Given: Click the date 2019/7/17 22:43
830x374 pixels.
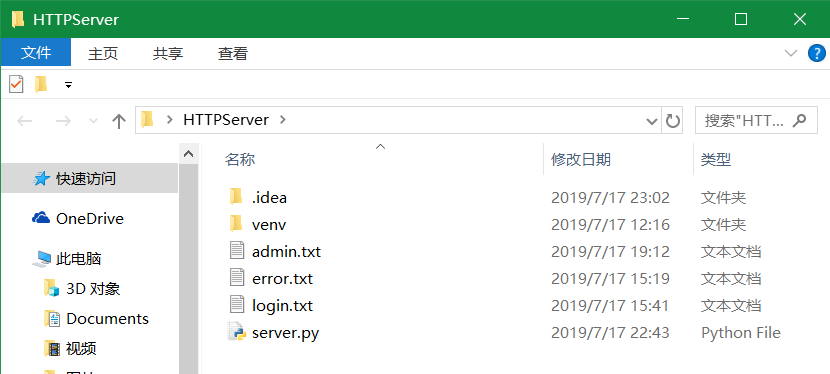Looking at the screenshot, I should tap(610, 333).
